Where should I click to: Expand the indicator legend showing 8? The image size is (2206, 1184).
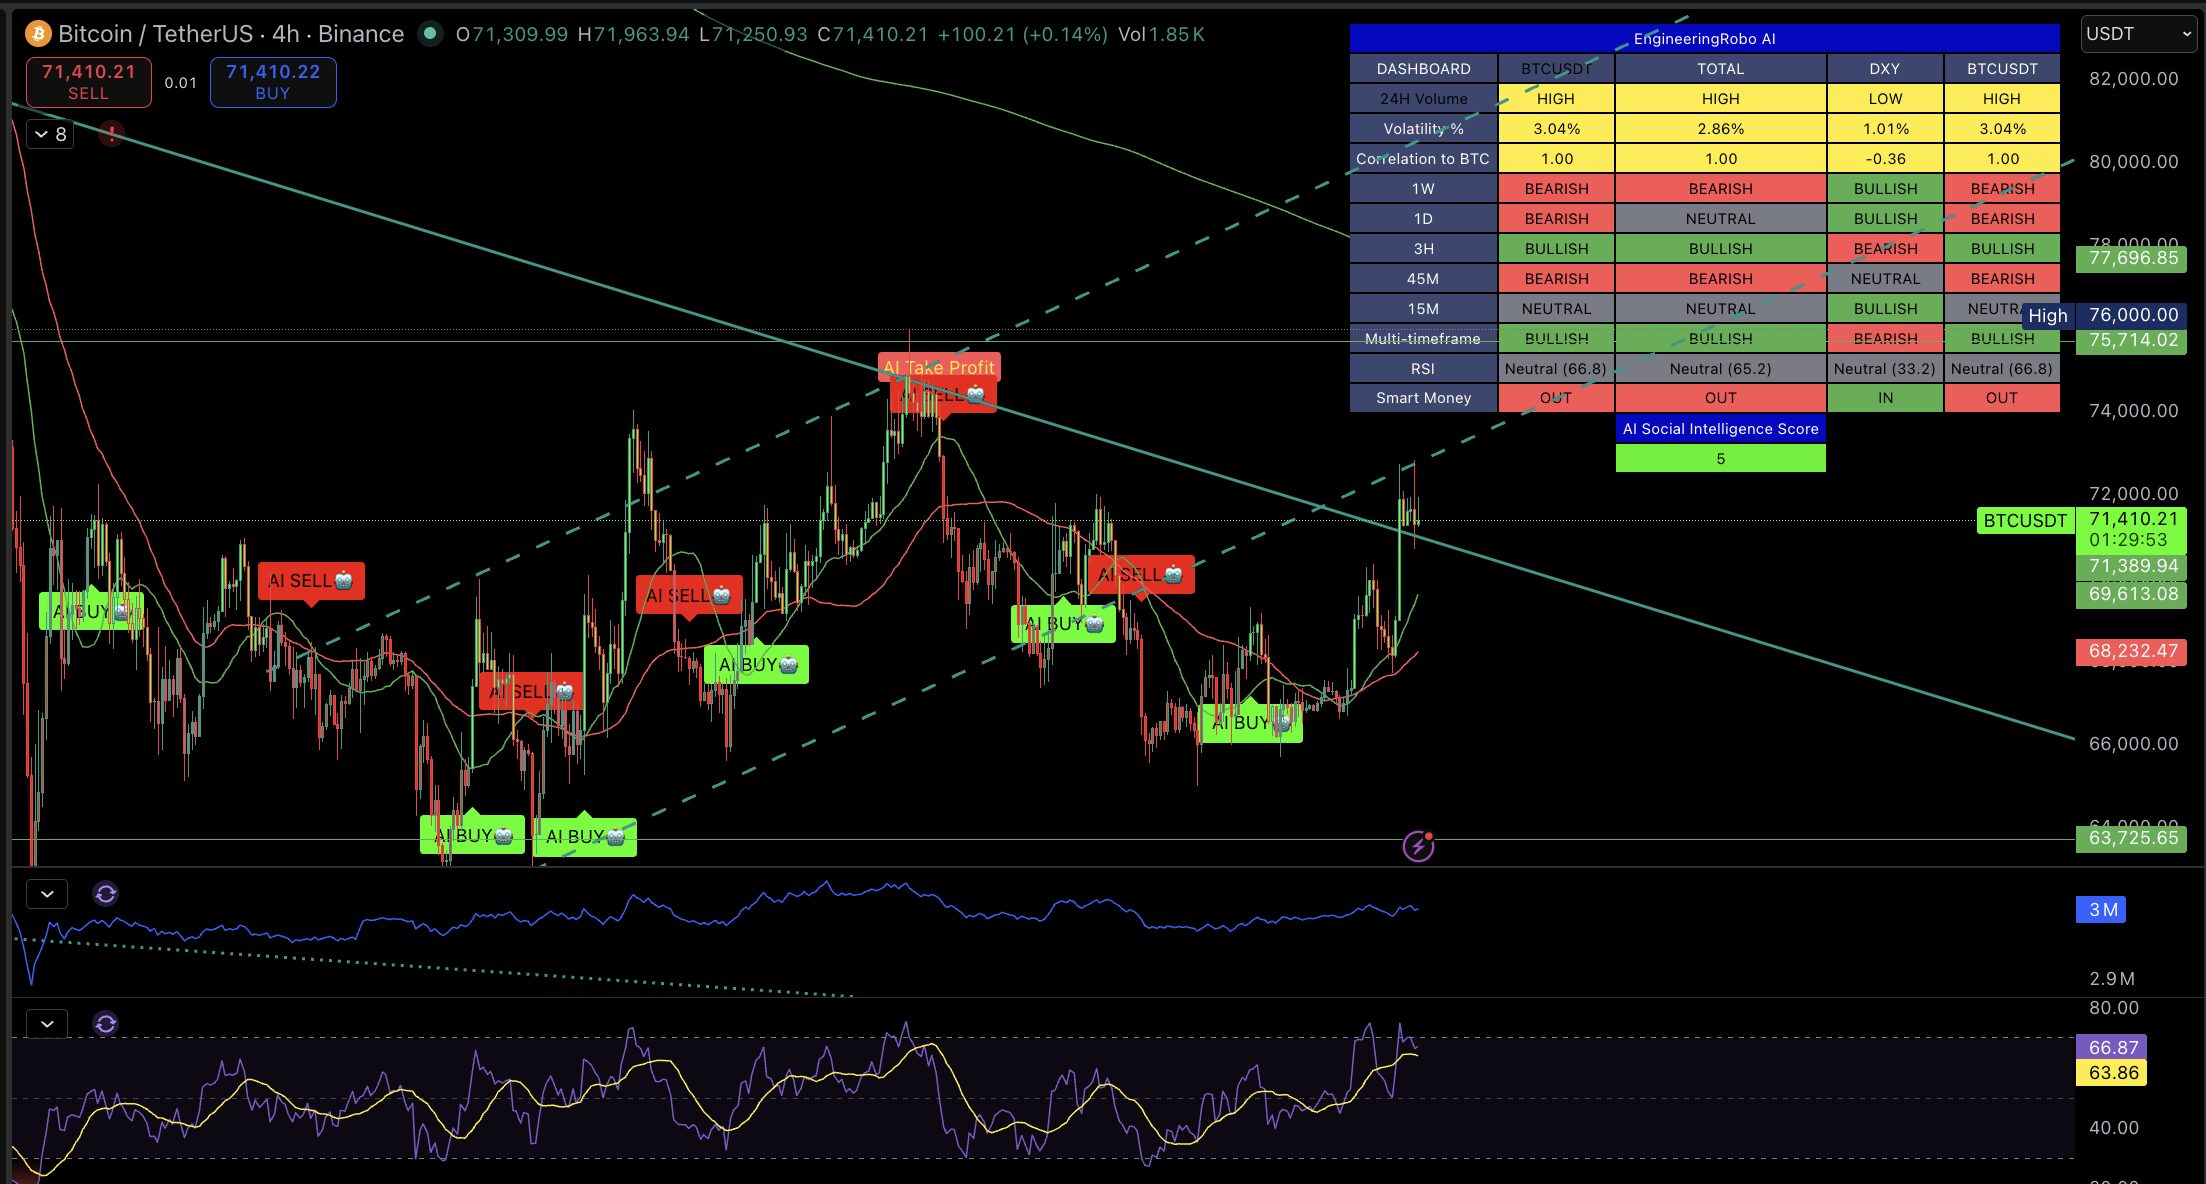(49, 134)
